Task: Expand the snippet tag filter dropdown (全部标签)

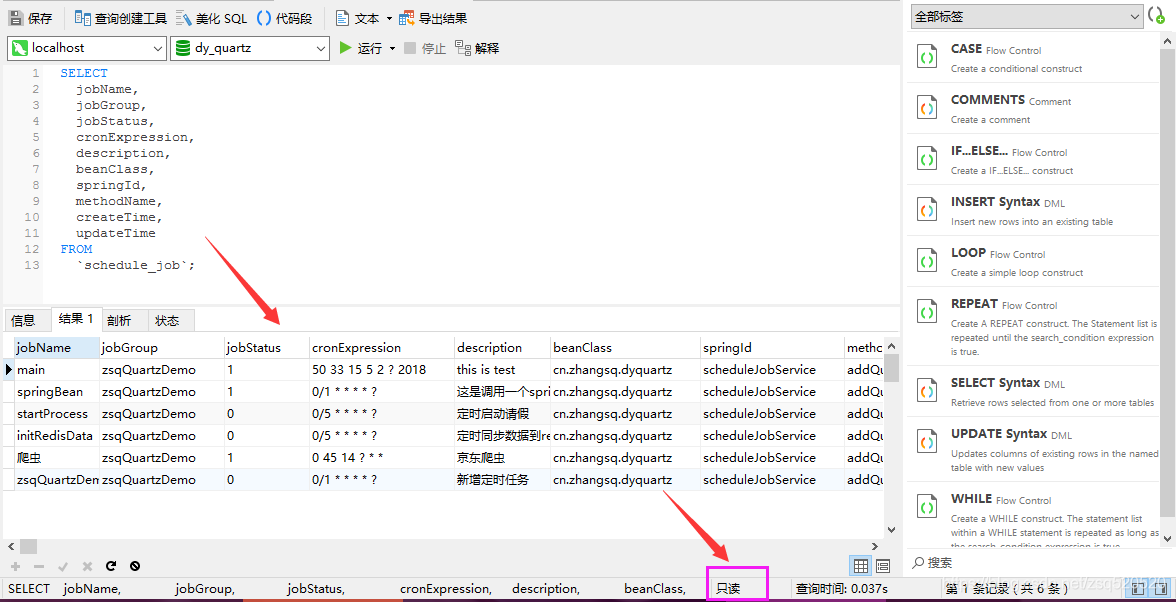Action: click(x=1026, y=16)
